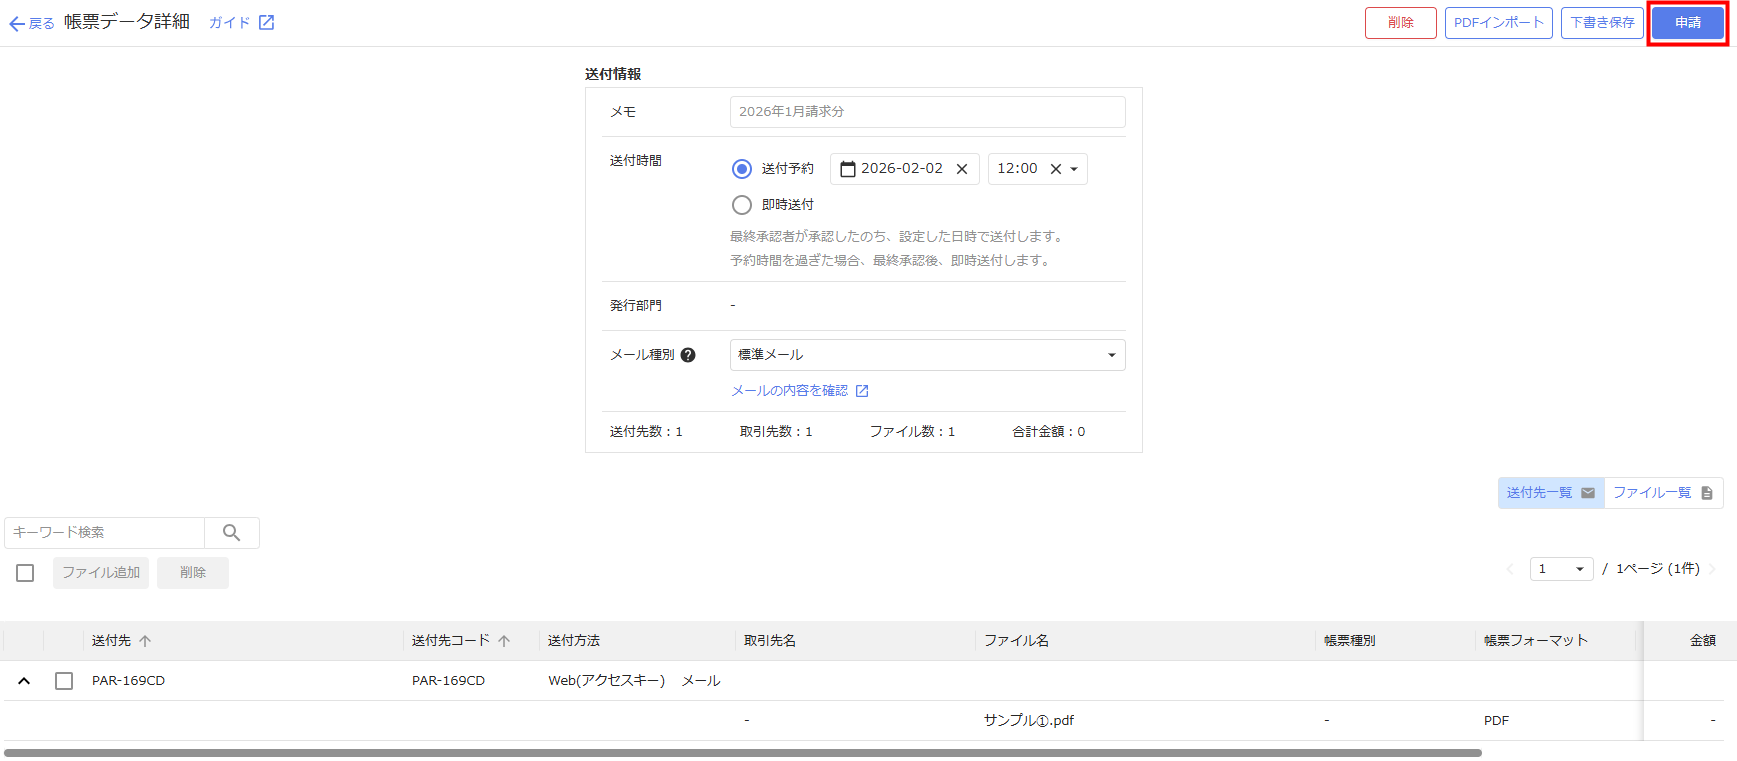Switch to the ファイル一覧 tab
The width and height of the screenshot is (1737, 761).
pyautogui.click(x=1662, y=493)
